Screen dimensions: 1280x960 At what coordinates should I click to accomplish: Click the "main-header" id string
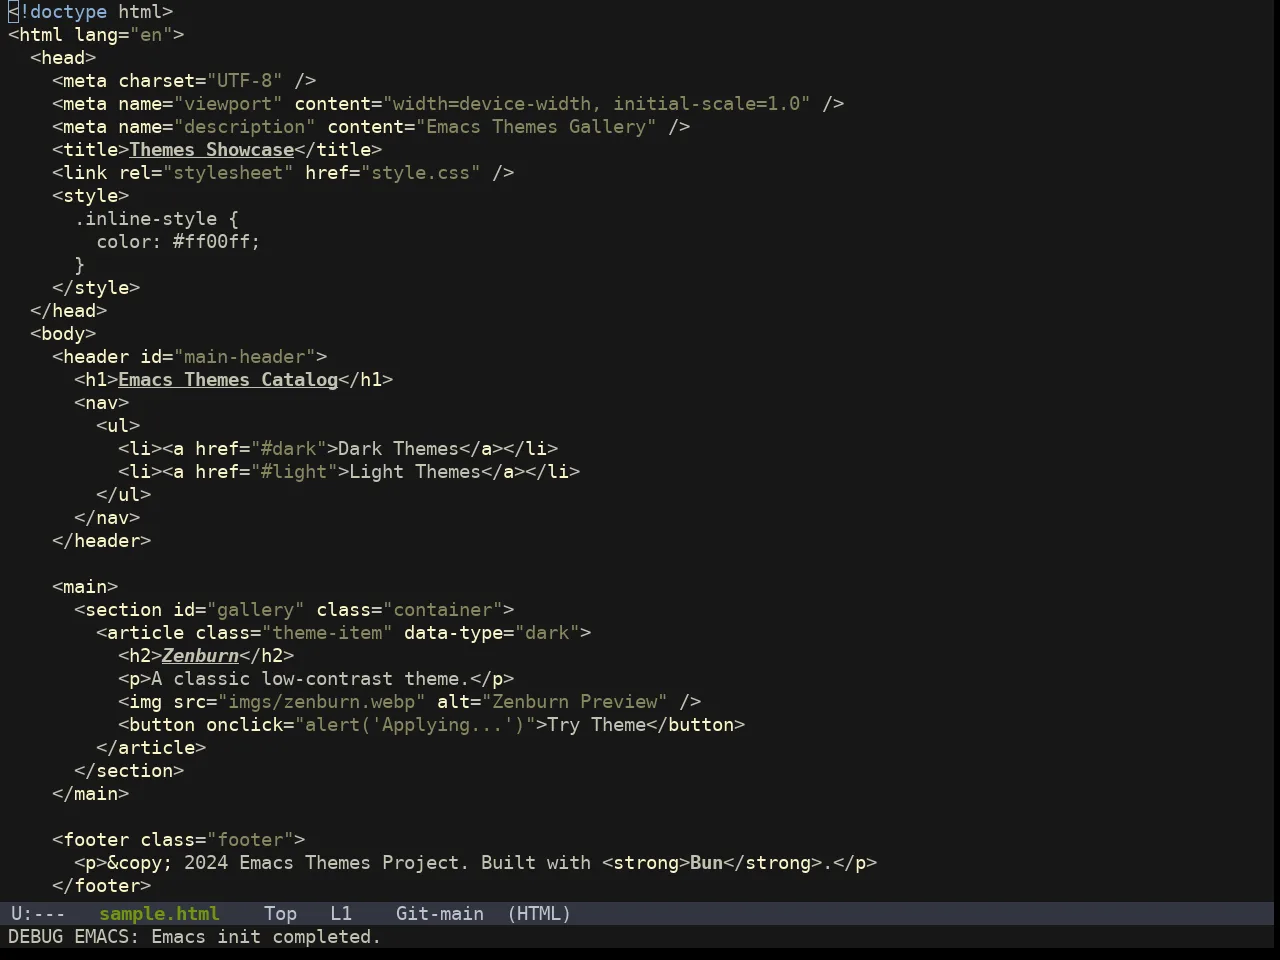tap(245, 357)
